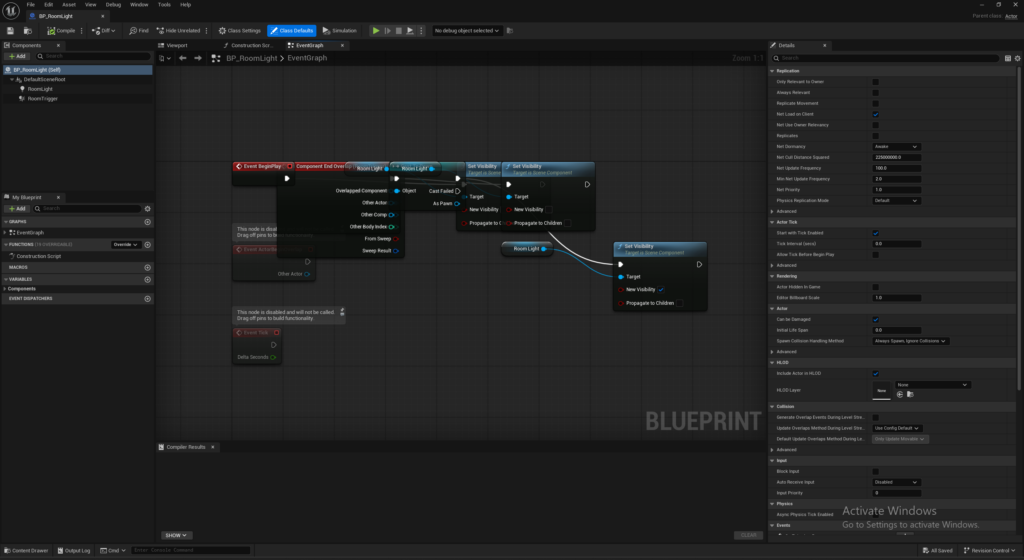Click the play options kebab menu
This screenshot has width=1024, height=560.
[x=421, y=31]
